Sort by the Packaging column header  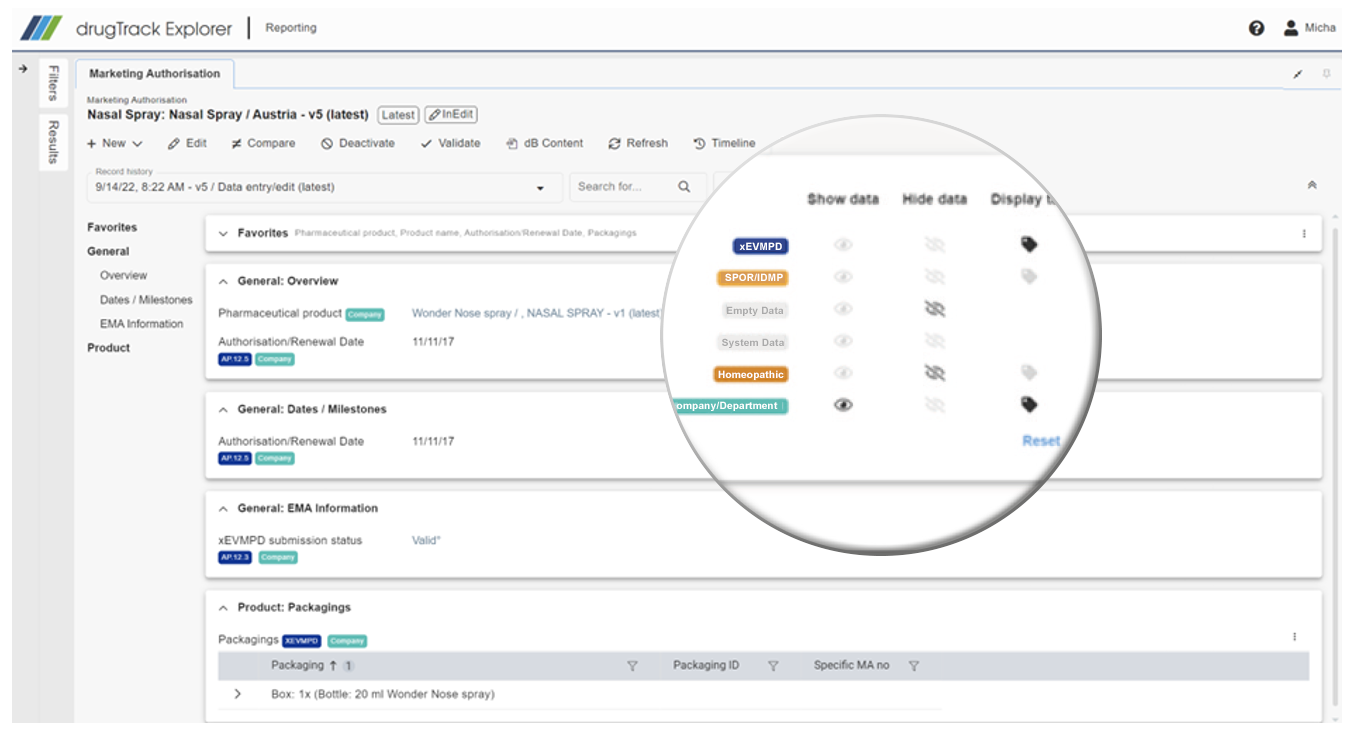click(x=297, y=665)
